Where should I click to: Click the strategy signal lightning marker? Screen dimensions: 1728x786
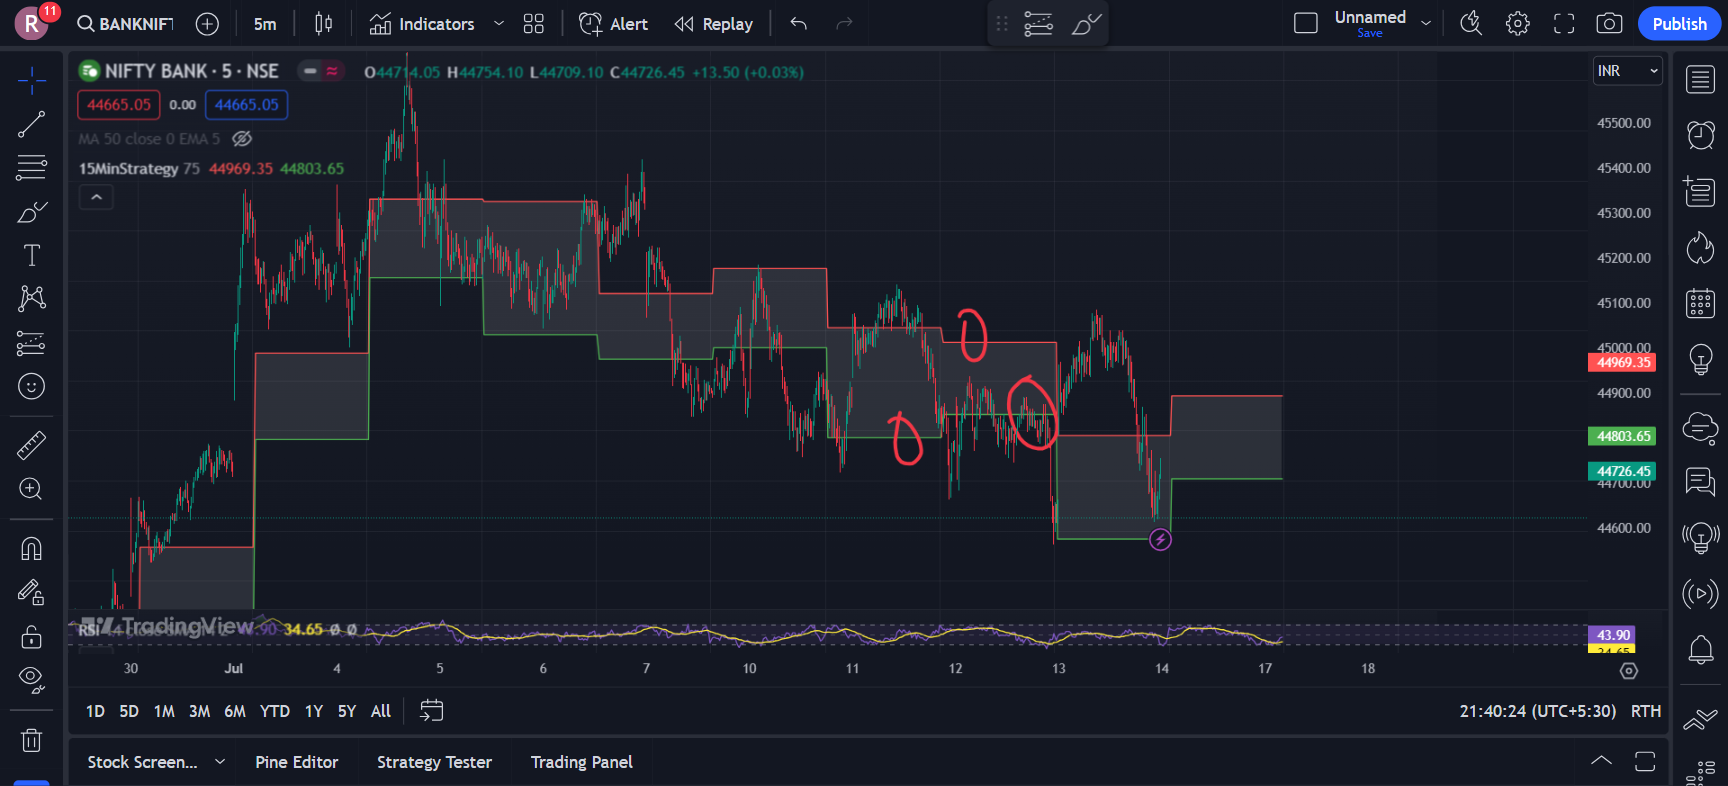point(1160,540)
